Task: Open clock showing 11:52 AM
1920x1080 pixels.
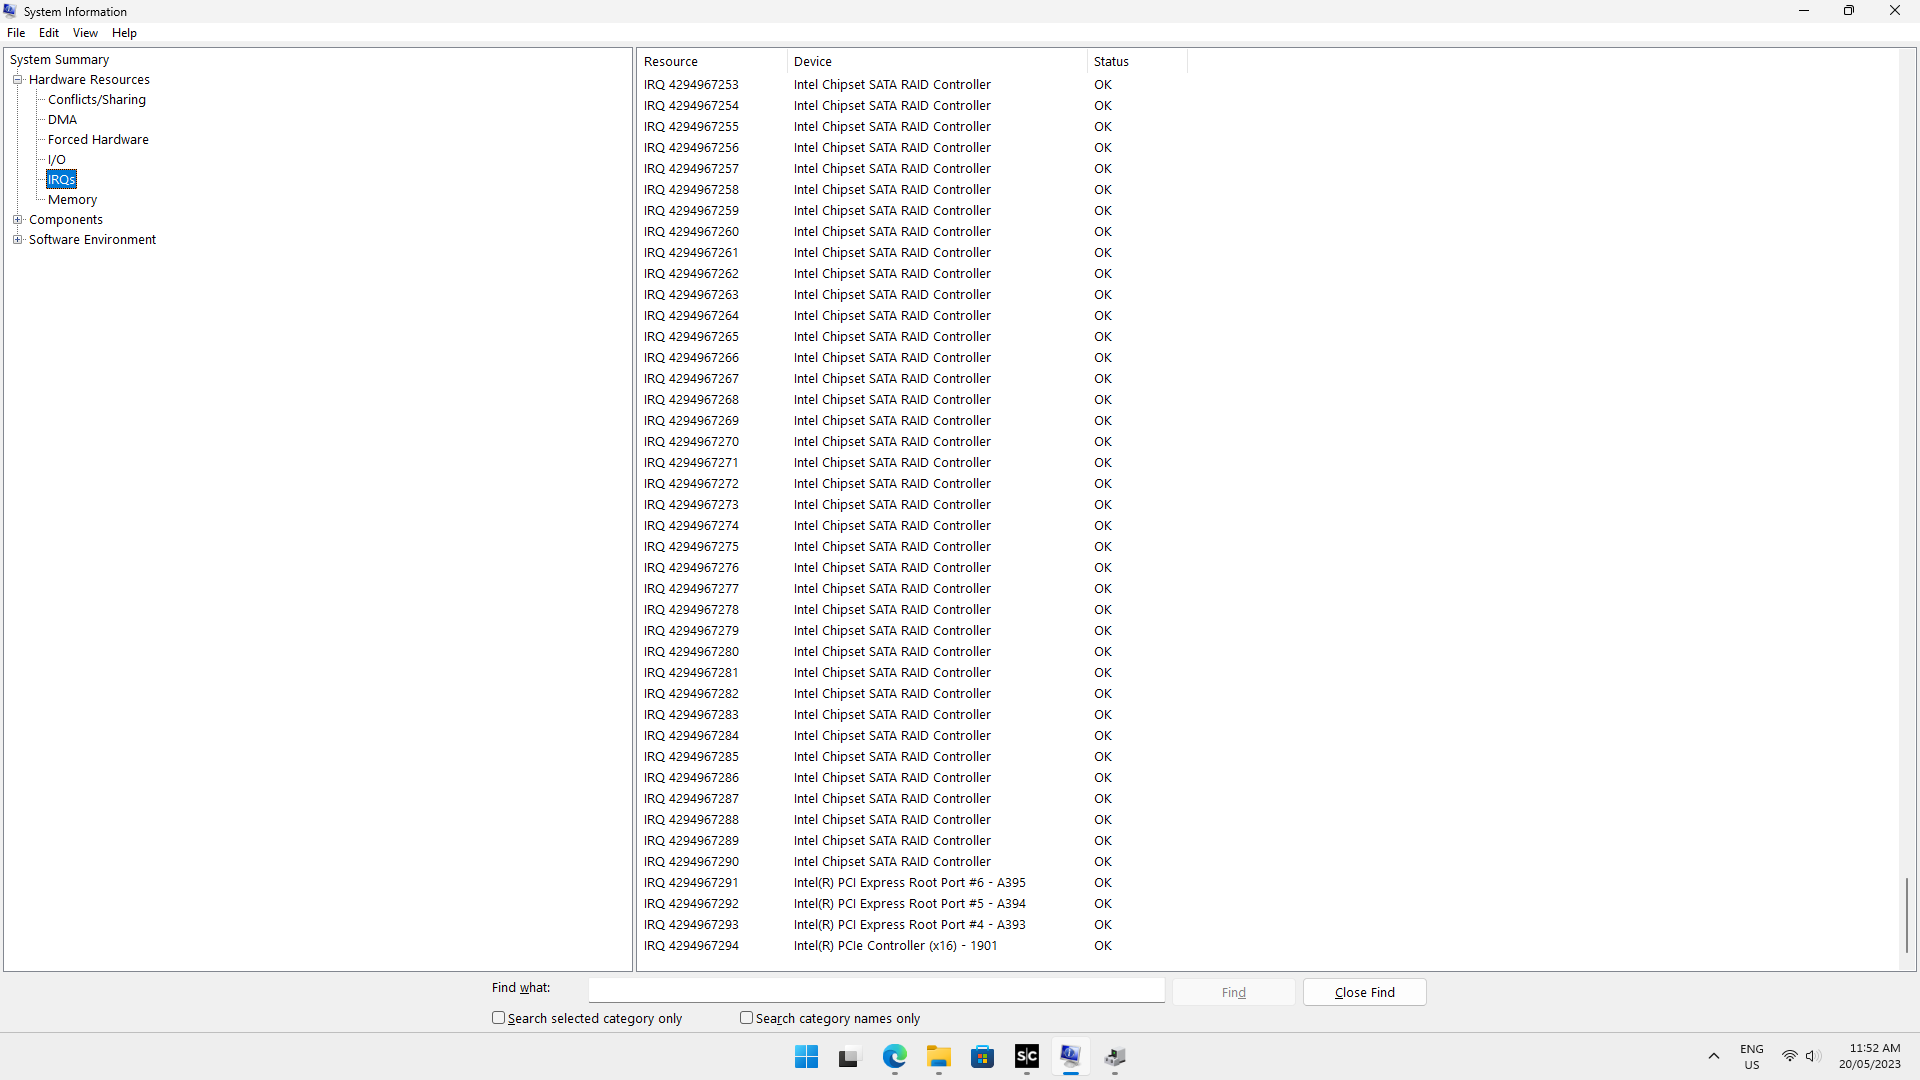Action: [1869, 1056]
